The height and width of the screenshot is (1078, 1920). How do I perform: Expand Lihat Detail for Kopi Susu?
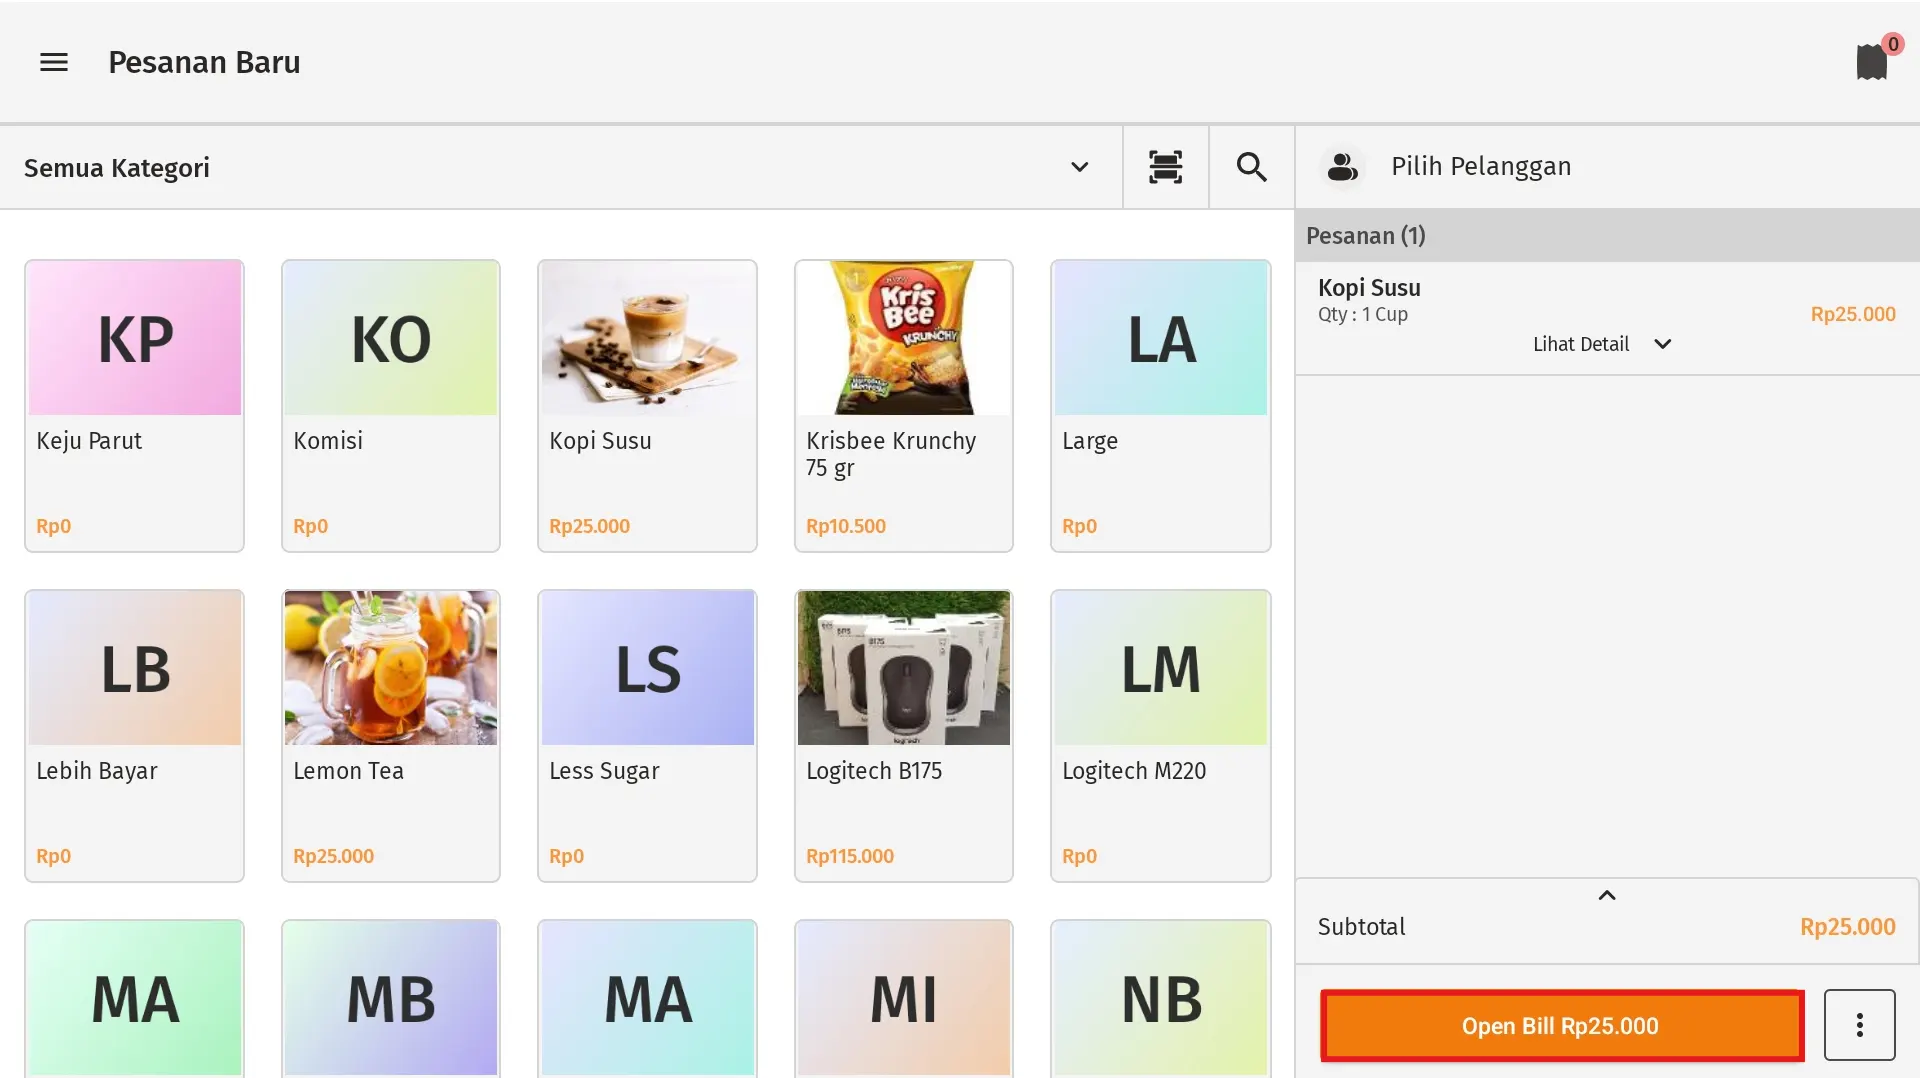(x=1601, y=344)
